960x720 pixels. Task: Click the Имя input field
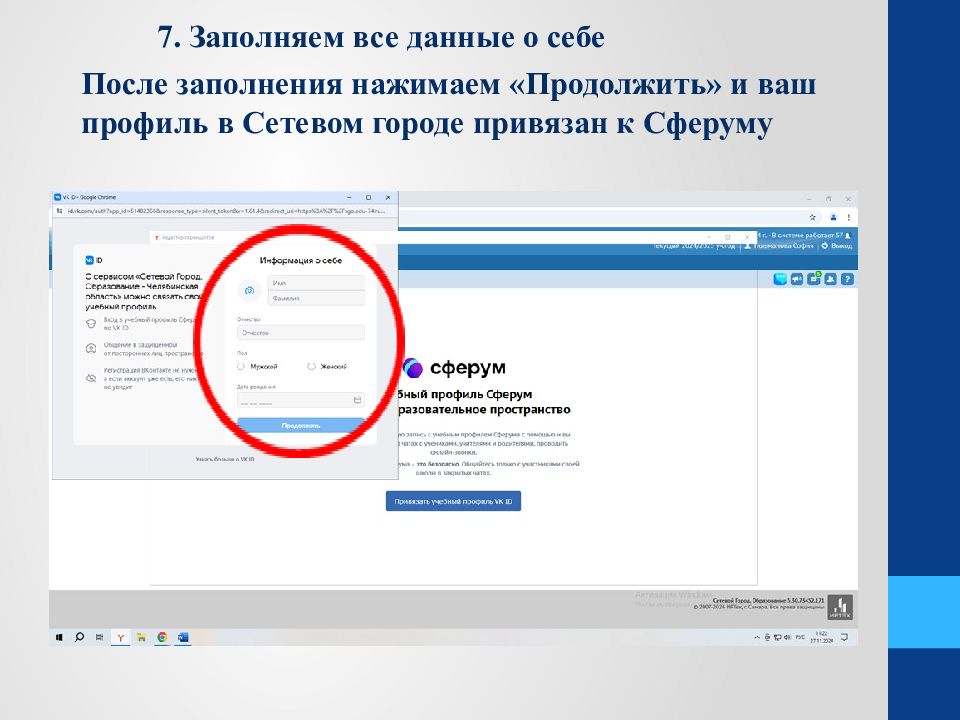tap(316, 283)
